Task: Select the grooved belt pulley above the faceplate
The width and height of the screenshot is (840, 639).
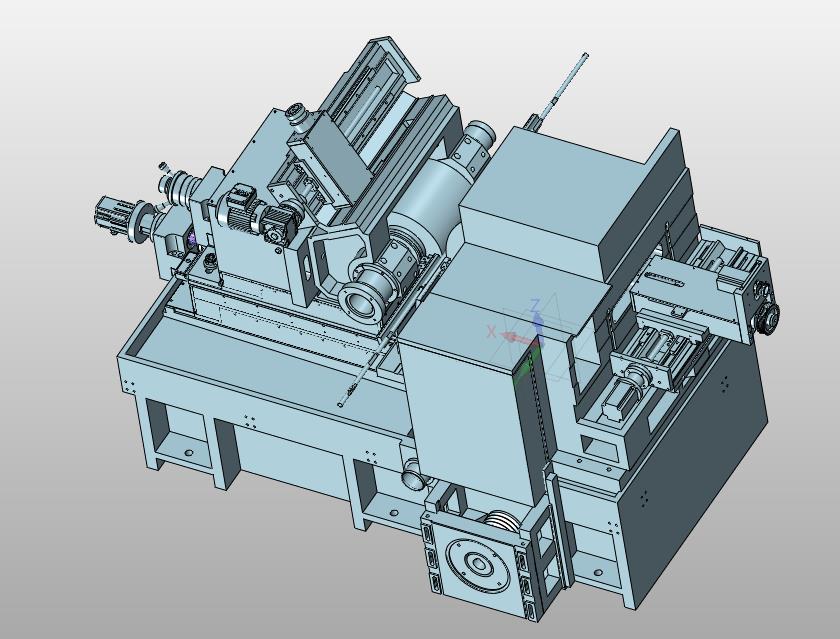Action: (501, 521)
